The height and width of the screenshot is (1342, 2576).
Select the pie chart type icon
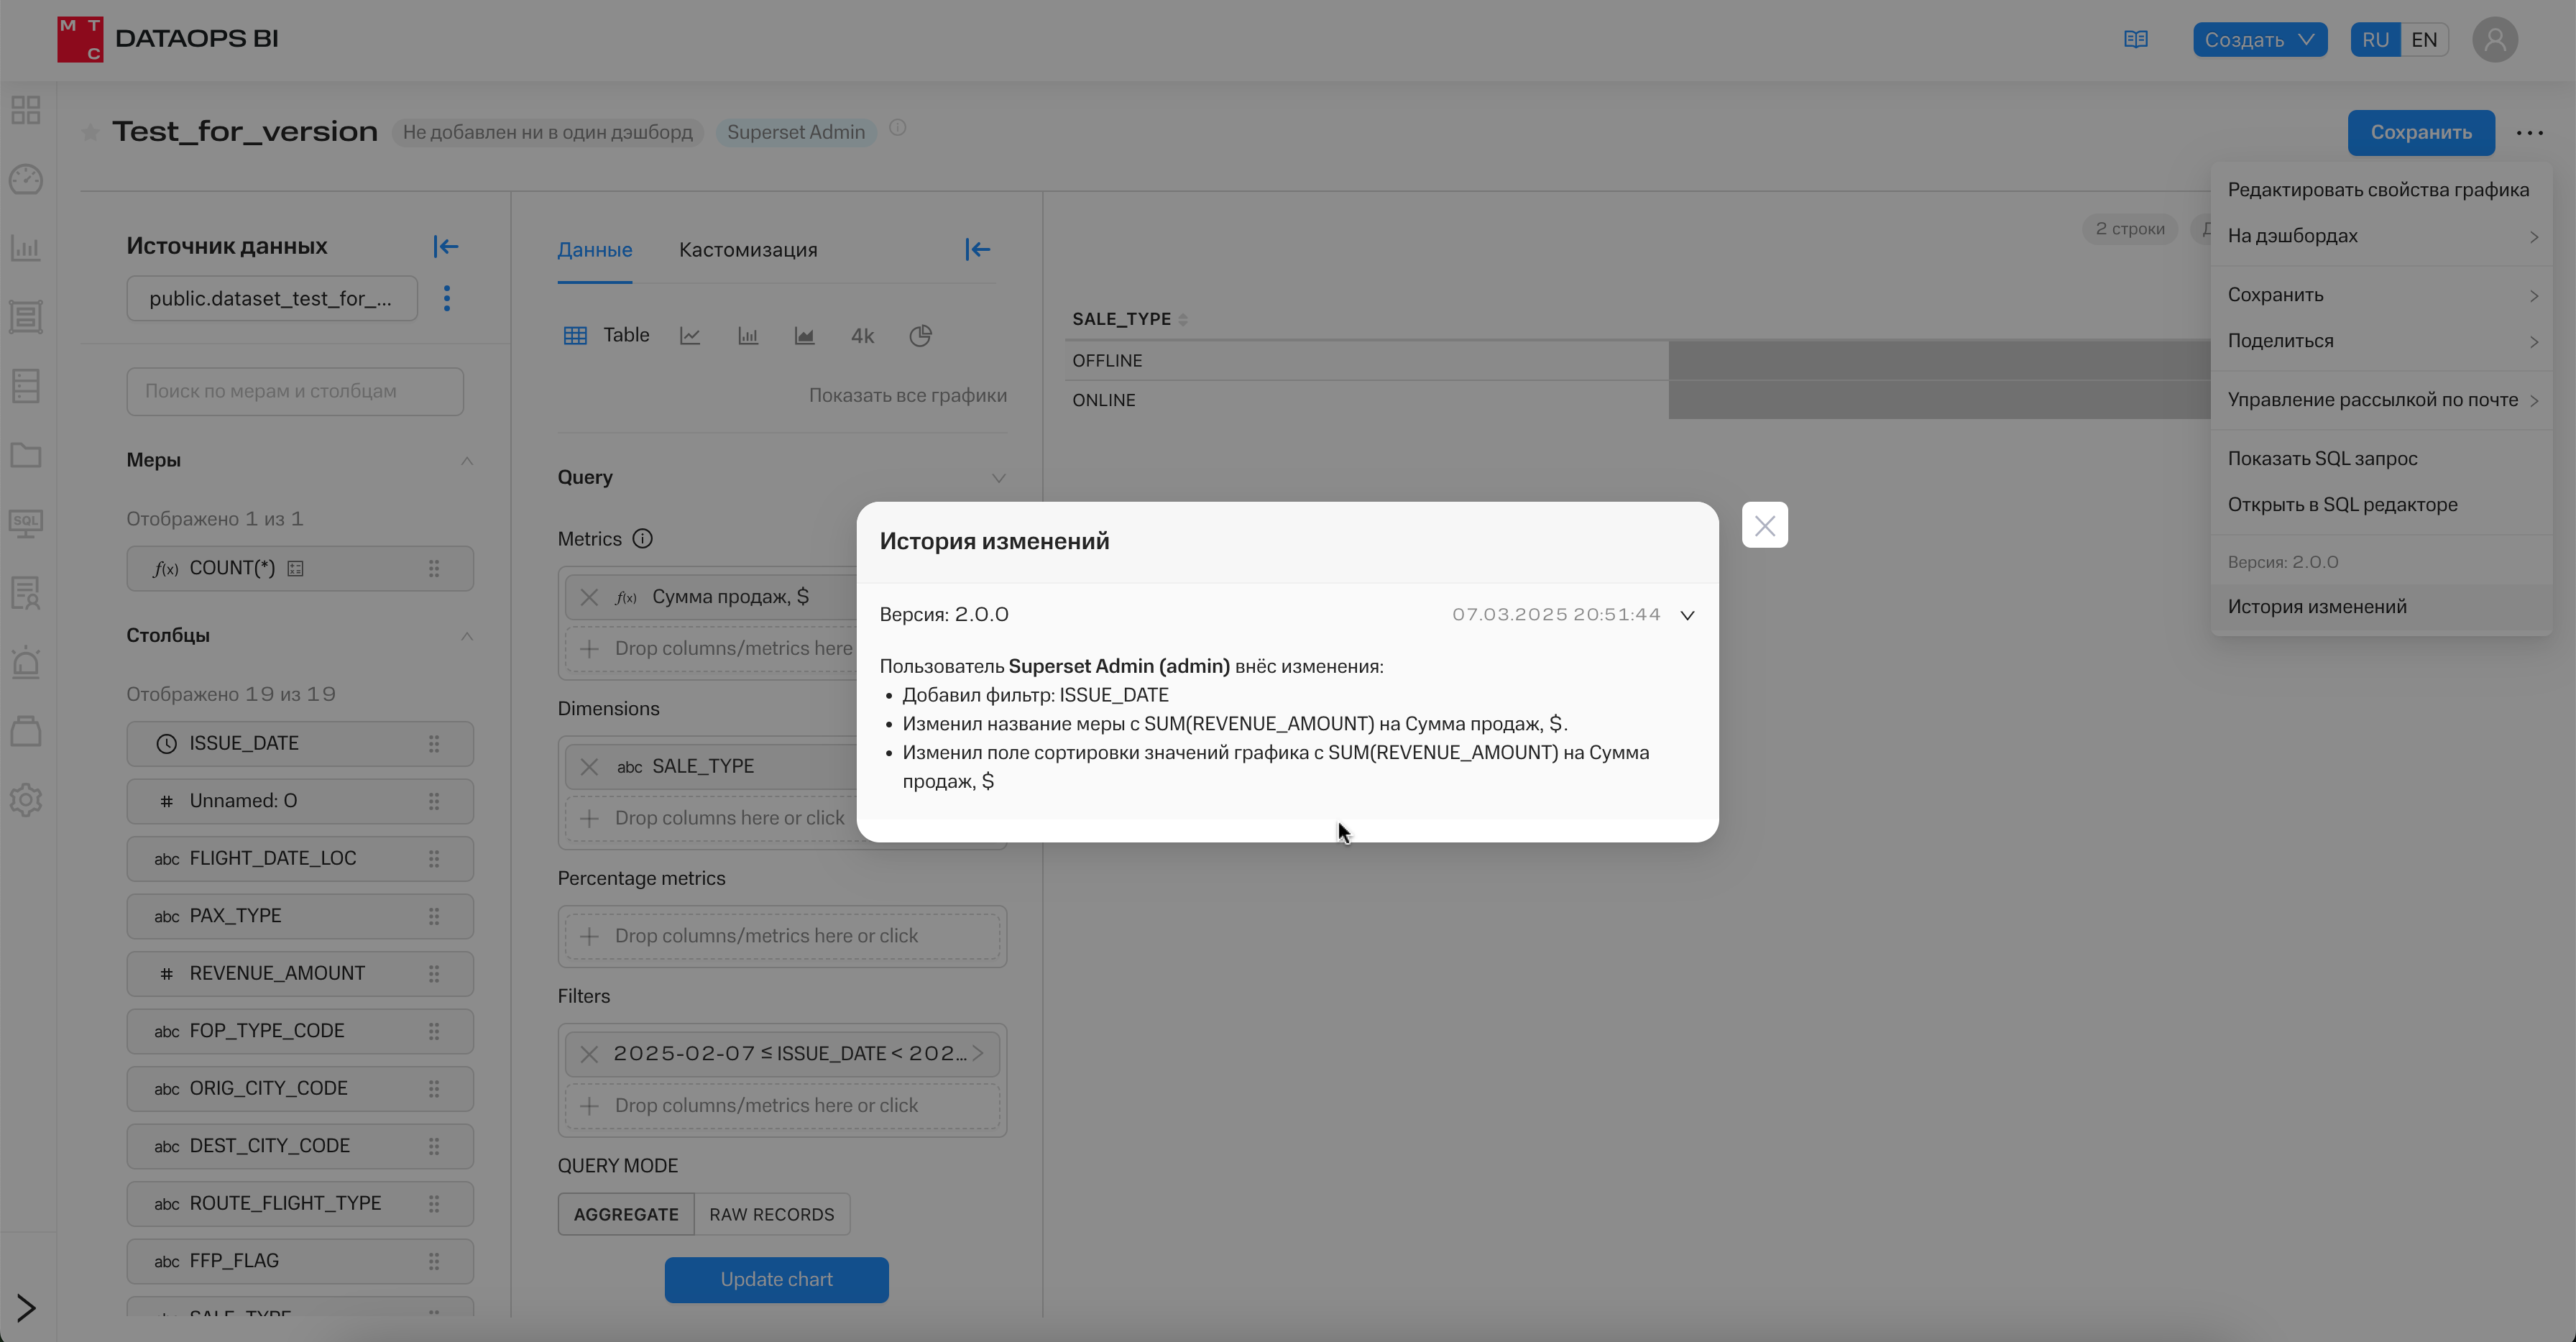click(x=921, y=336)
